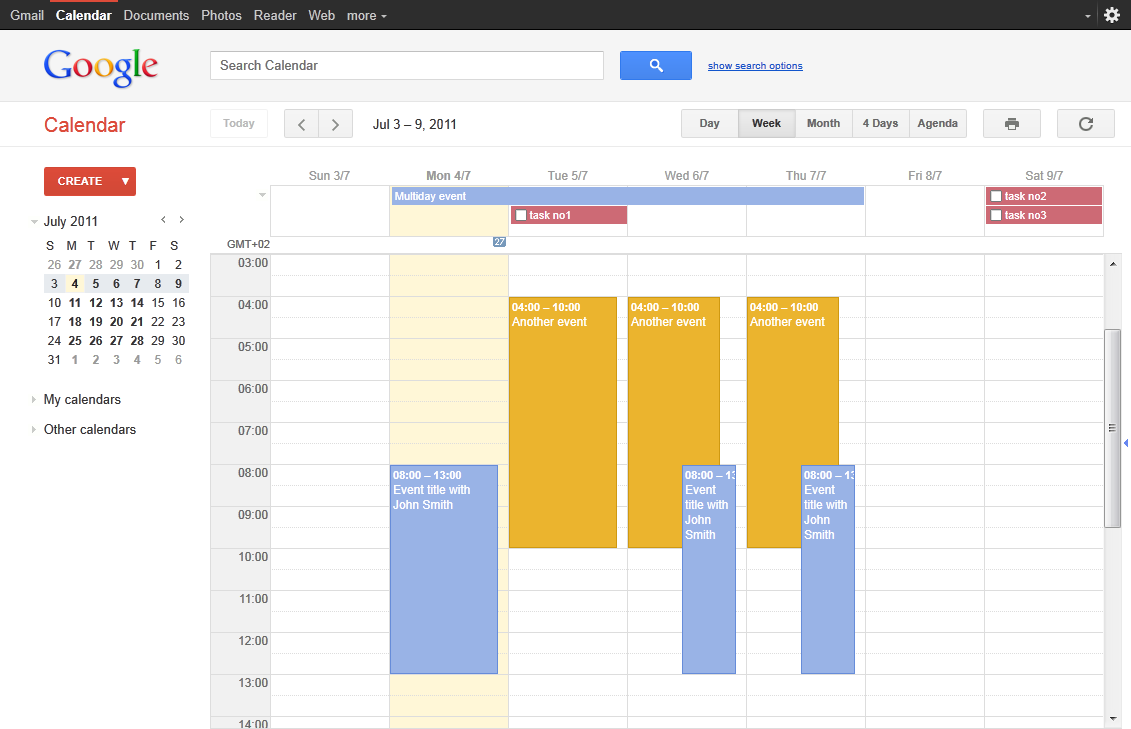Click the blue search magnifying glass button
This screenshot has height=729, width=1131.
click(655, 65)
